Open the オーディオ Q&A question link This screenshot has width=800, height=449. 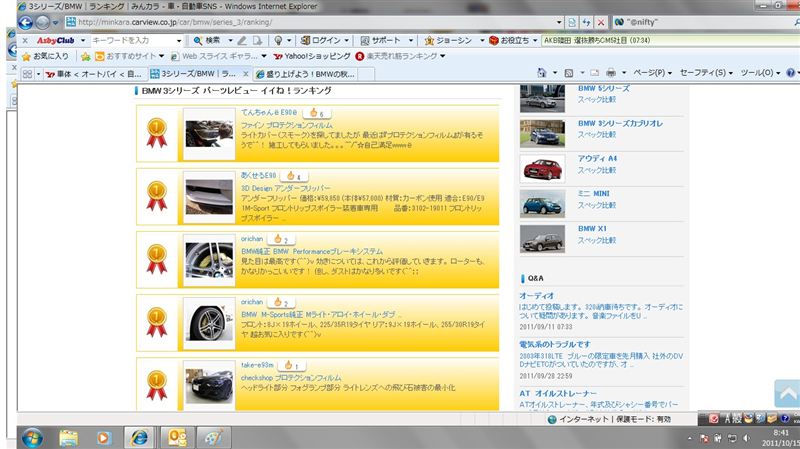coord(536,296)
